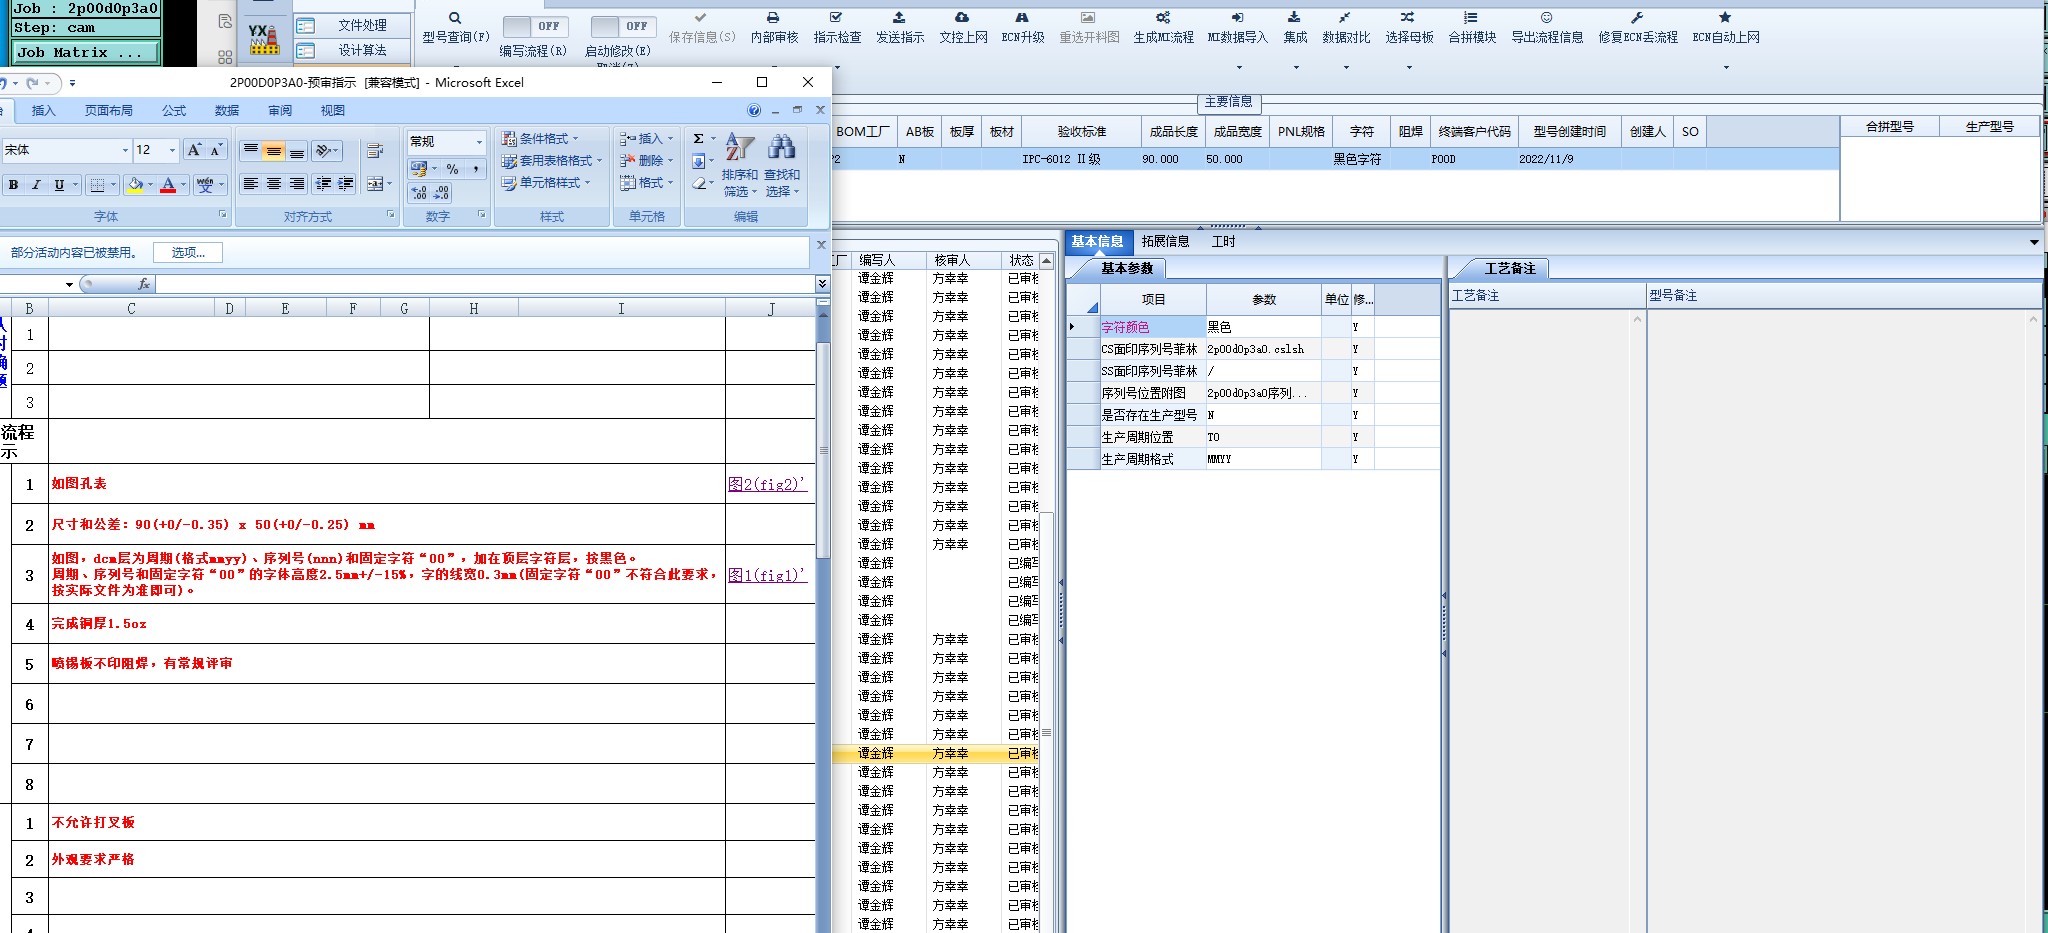Open the 常规 number format dropdown
The height and width of the screenshot is (933, 2048).
(479, 142)
